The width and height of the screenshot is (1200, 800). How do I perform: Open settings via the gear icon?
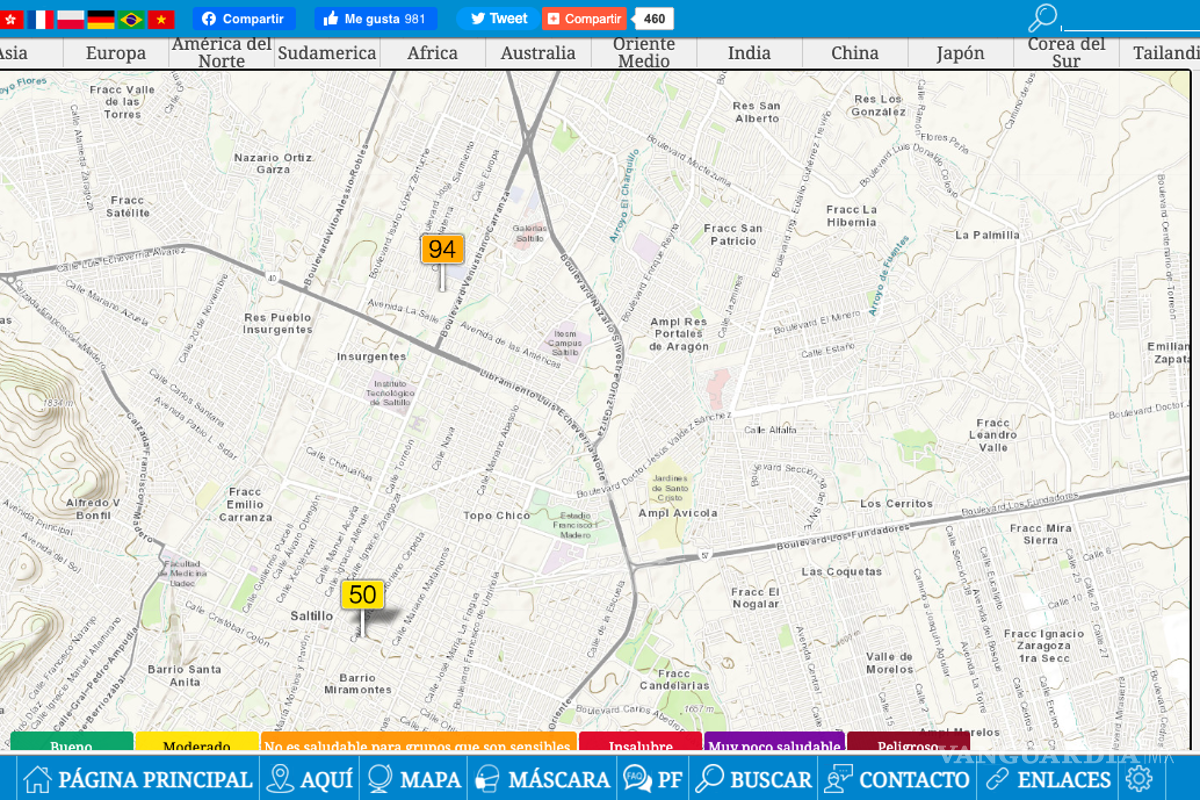1139,779
